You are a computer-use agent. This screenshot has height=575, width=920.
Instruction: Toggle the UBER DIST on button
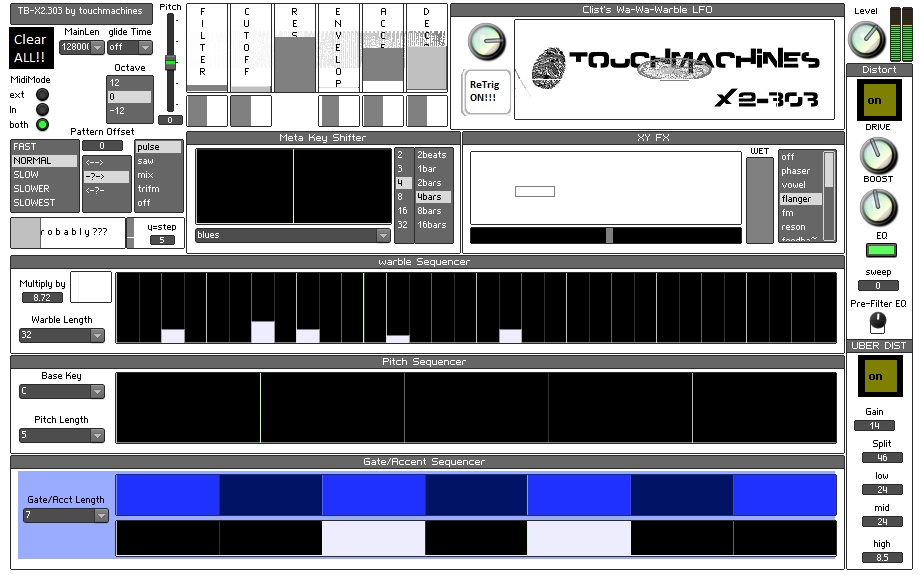(879, 376)
